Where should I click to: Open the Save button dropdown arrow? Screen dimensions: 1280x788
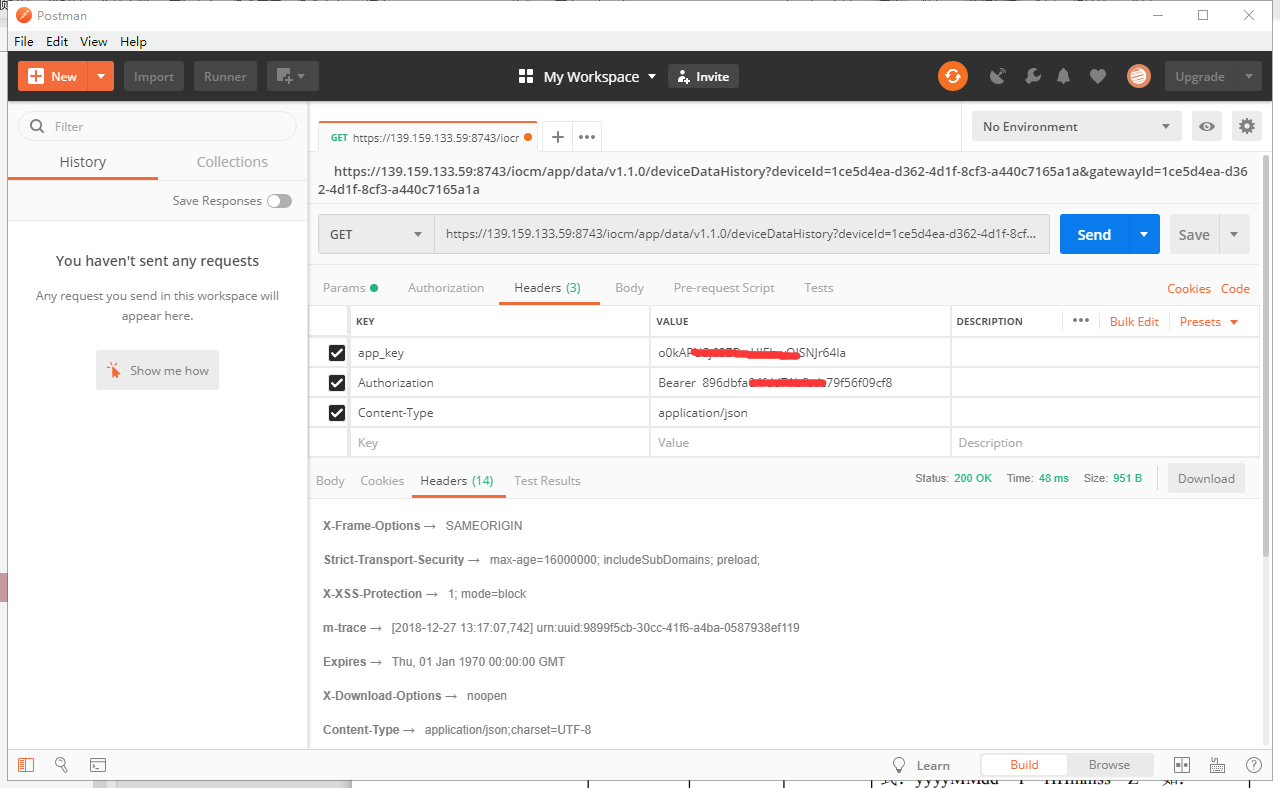point(1233,234)
